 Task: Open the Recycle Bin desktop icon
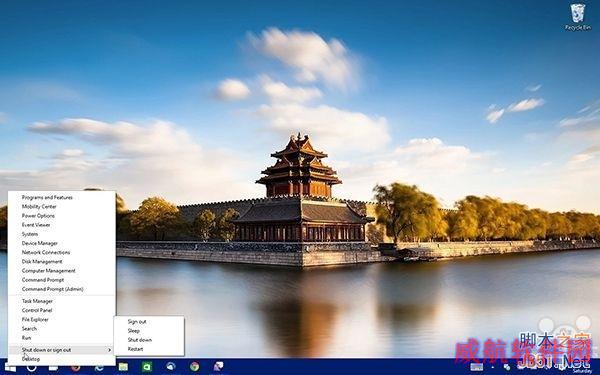(578, 17)
